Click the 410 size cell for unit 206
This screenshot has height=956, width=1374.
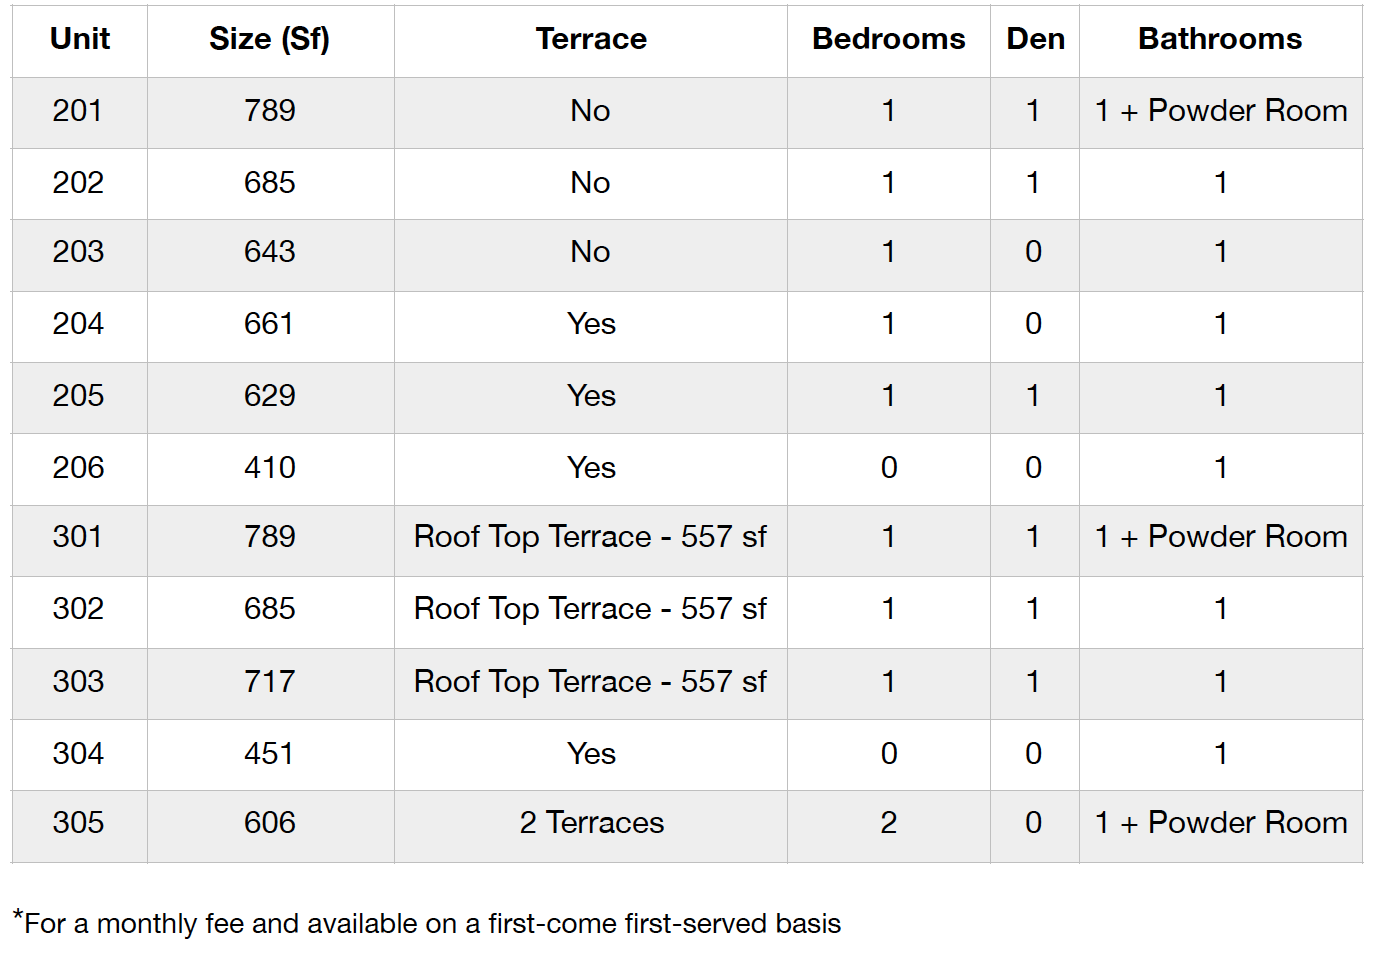point(270,469)
